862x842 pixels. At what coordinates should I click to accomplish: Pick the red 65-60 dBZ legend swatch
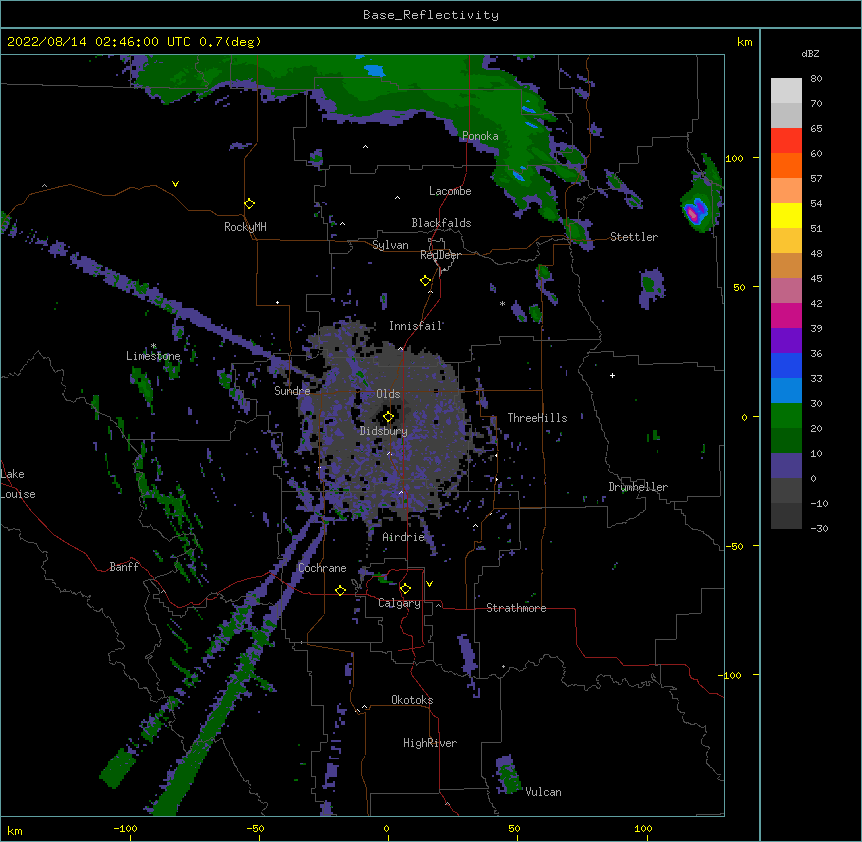point(786,140)
